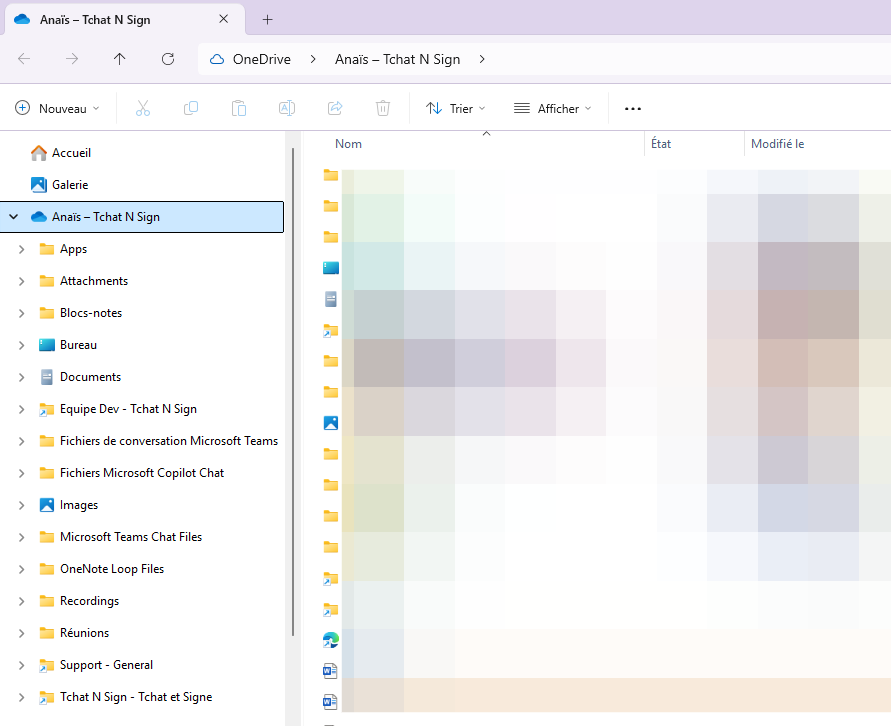Click the Edge shortcut icon in file list
This screenshot has width=891, height=726.
[x=331, y=640]
